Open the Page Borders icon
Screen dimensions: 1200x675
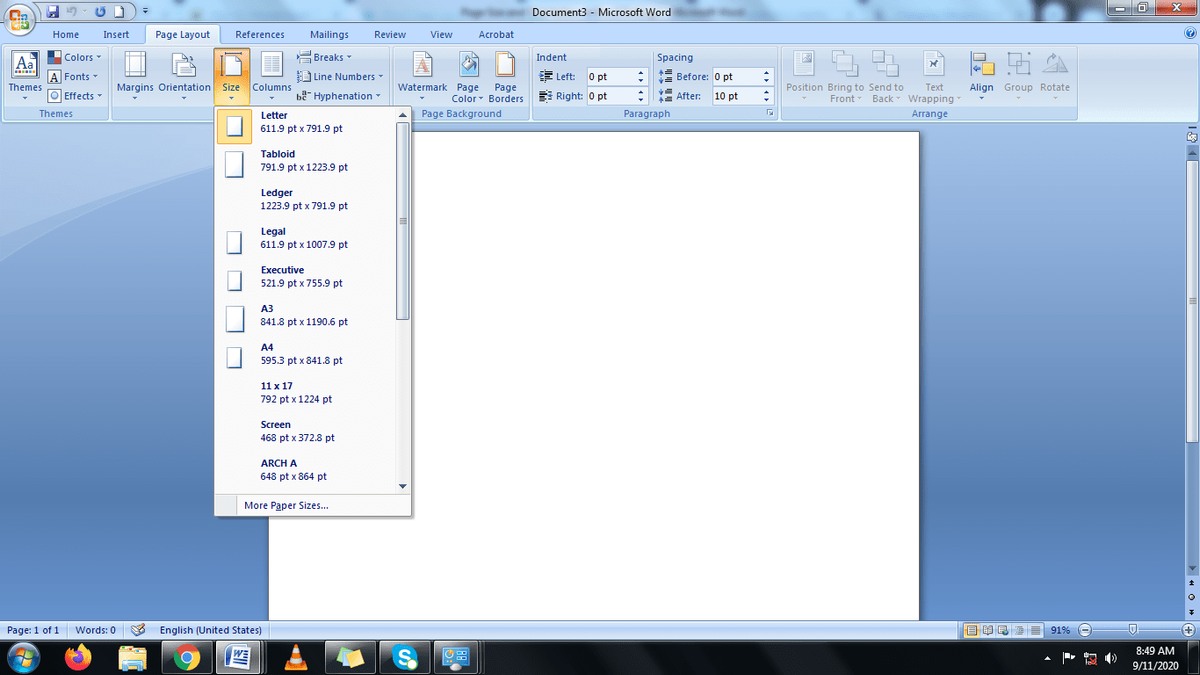click(506, 75)
